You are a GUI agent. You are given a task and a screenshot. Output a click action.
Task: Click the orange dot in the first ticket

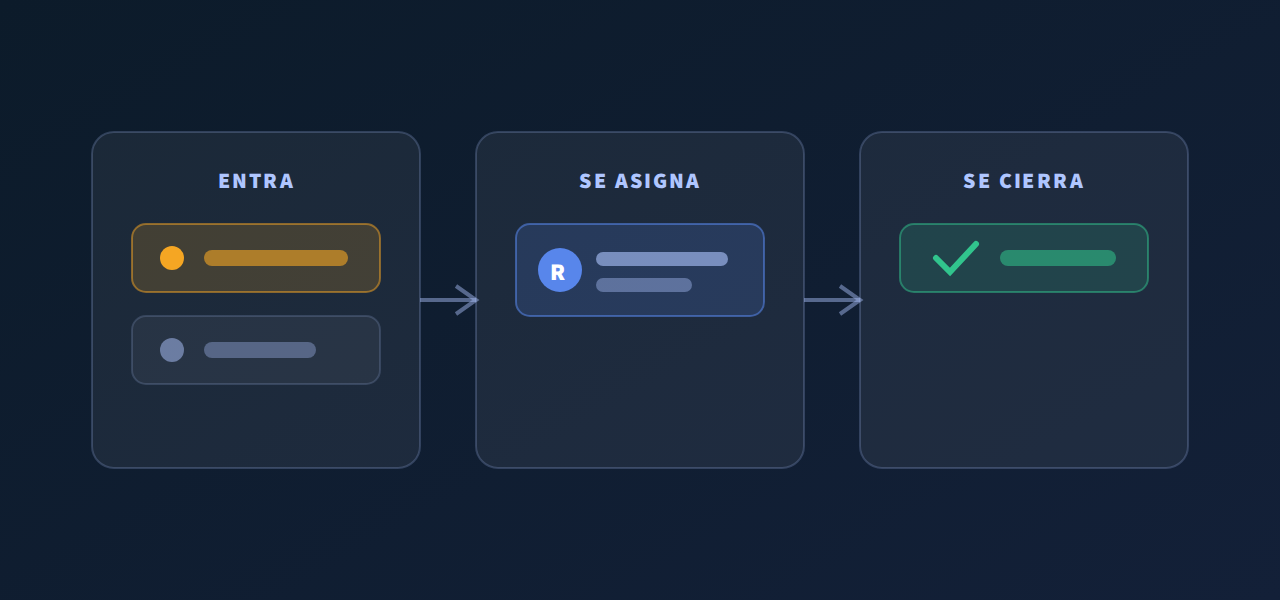(172, 258)
